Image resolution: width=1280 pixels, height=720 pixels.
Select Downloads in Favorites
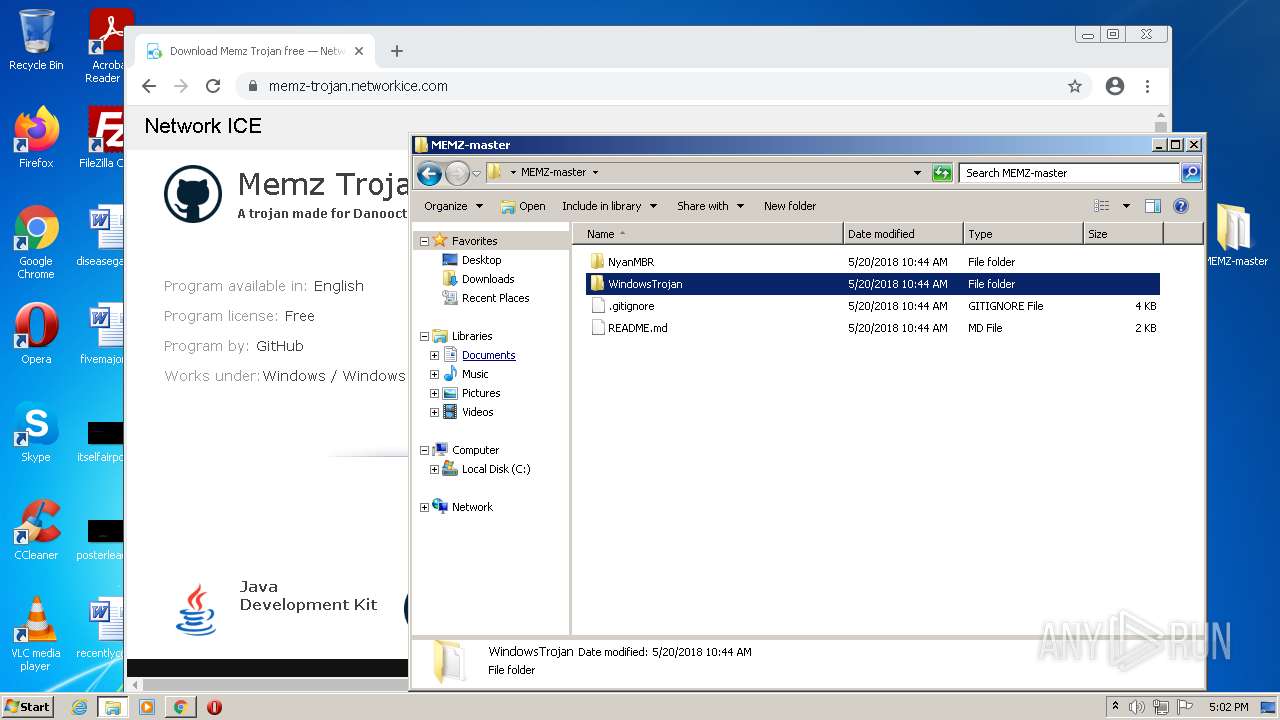click(x=487, y=279)
